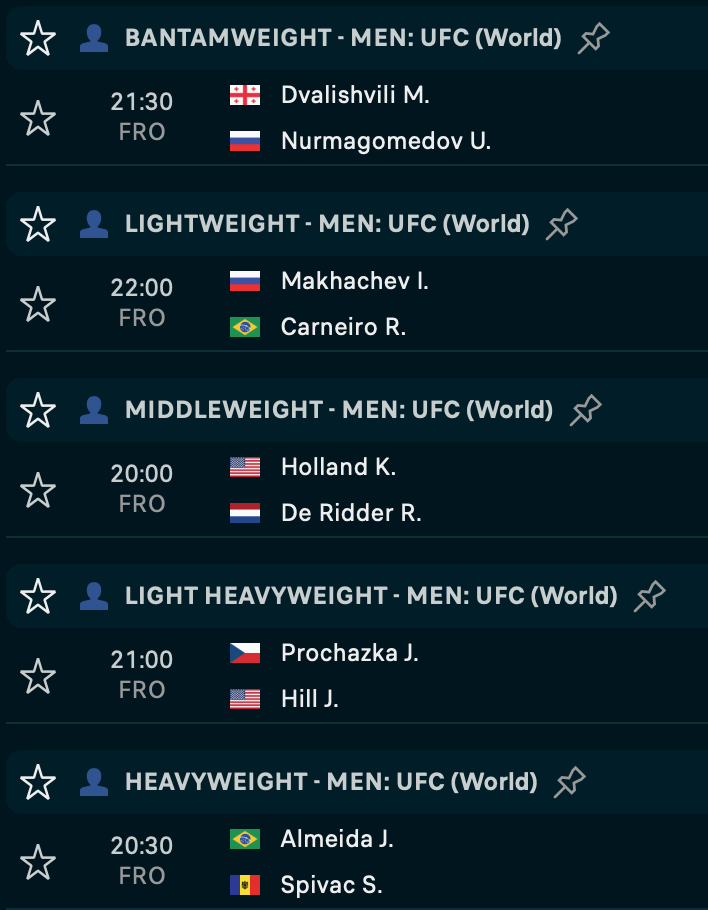
Task: Favorite the Bantamweight UFC category star
Action: tap(38, 39)
